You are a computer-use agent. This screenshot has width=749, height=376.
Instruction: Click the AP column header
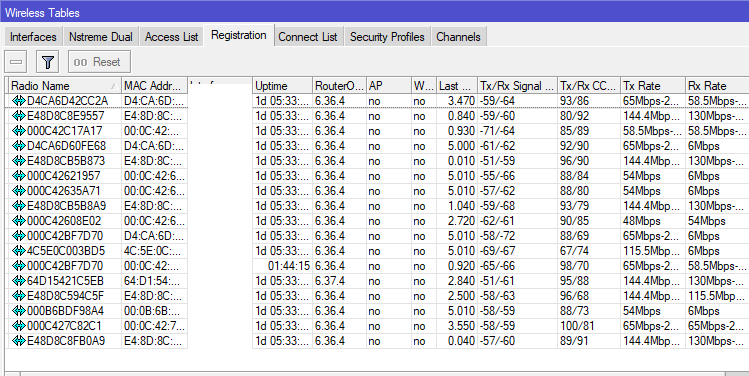(389, 86)
